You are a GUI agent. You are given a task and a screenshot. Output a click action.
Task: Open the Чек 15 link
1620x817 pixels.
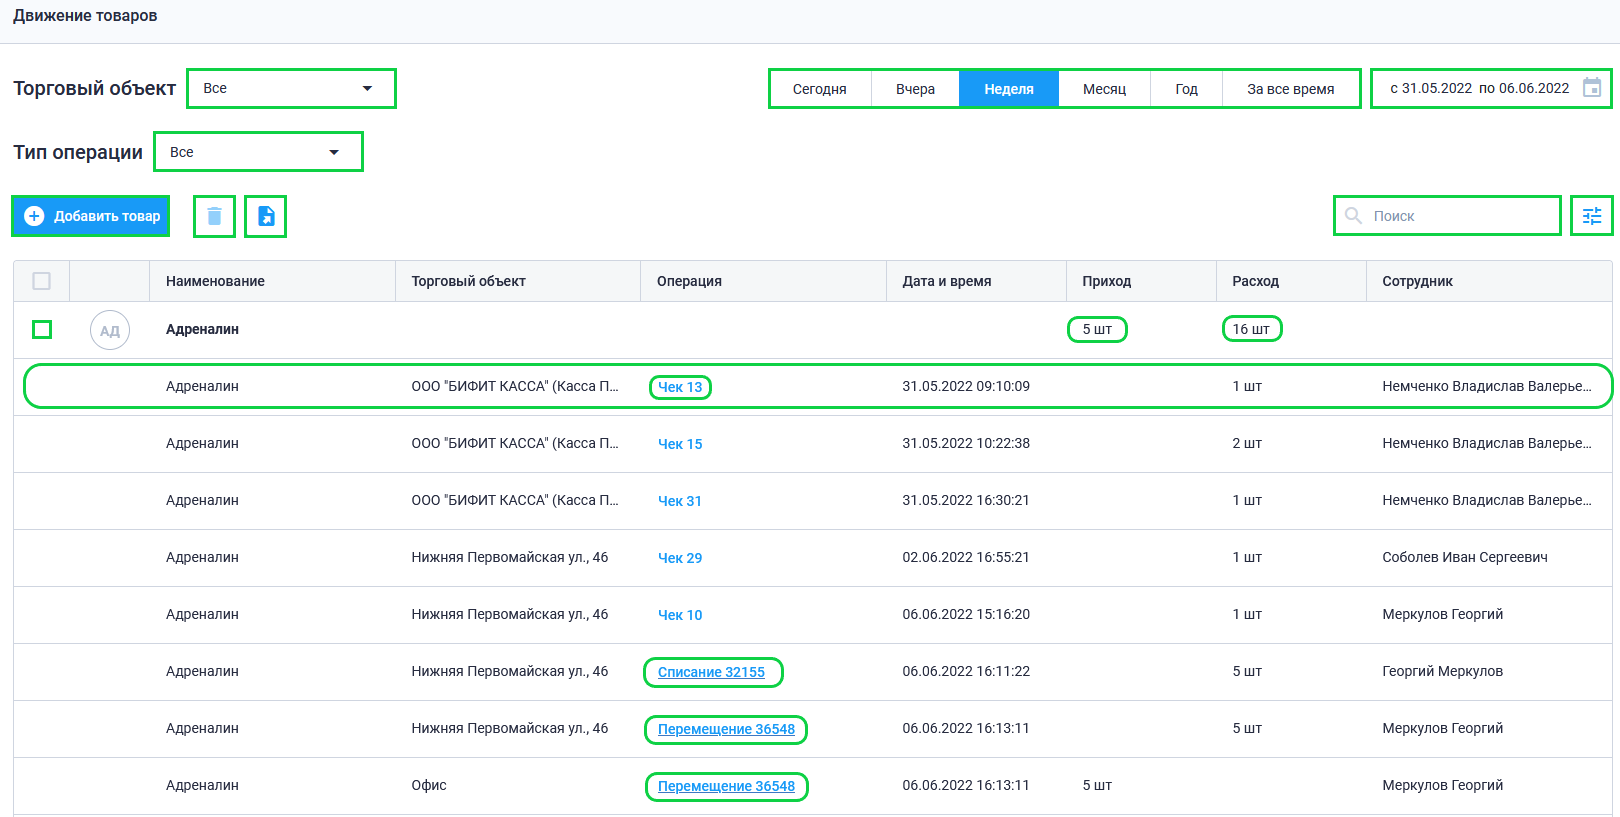(x=680, y=444)
